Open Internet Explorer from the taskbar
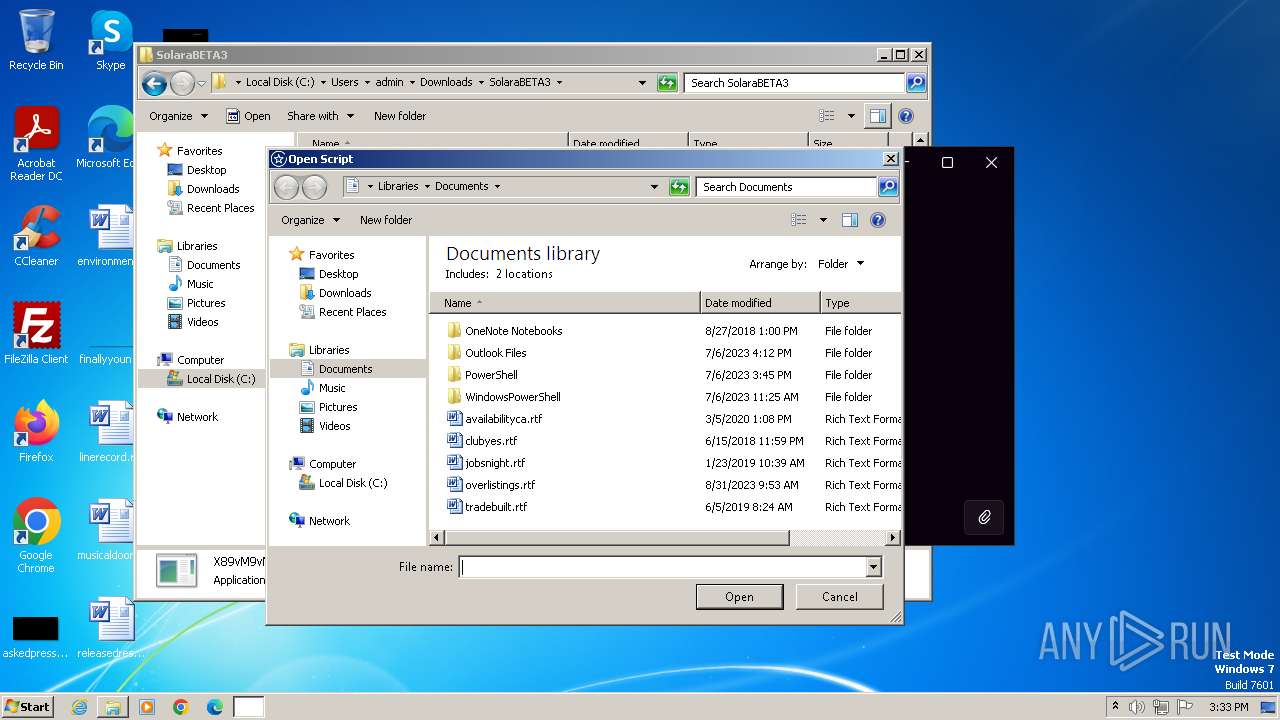The width and height of the screenshot is (1280, 720). coord(79,707)
